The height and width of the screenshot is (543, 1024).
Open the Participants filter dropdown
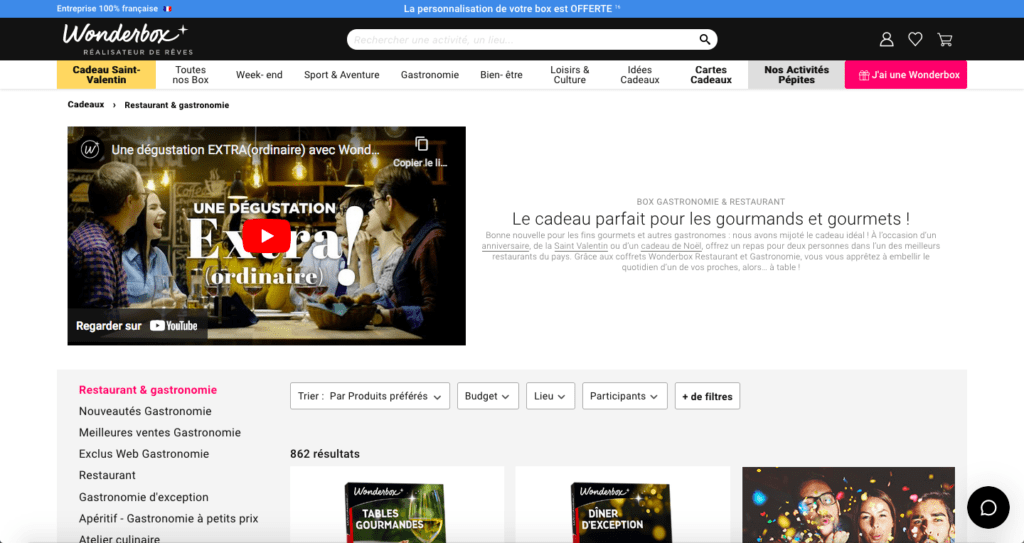pos(625,396)
